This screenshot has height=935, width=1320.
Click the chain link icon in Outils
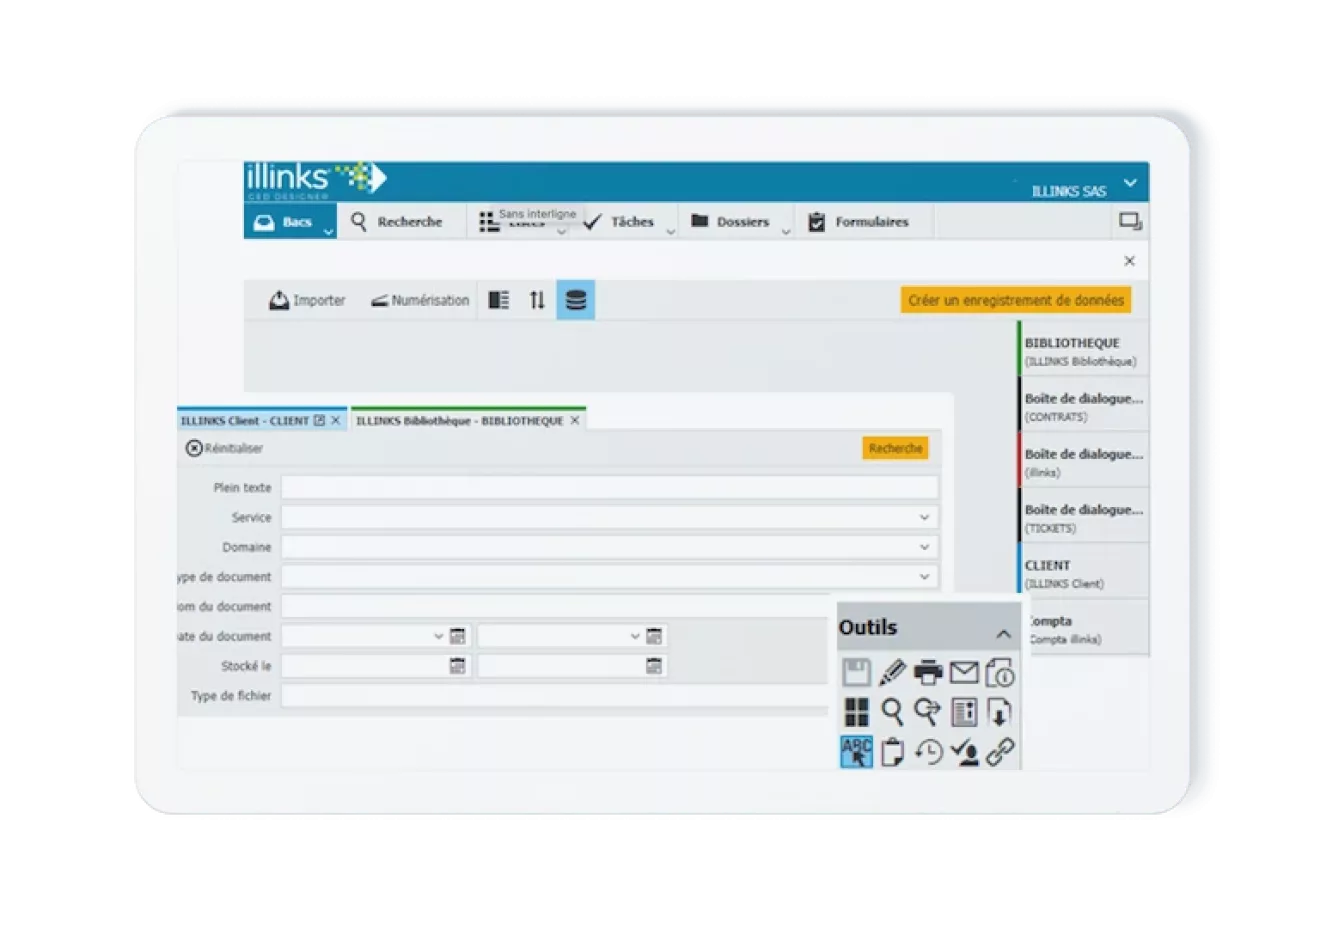[1000, 751]
